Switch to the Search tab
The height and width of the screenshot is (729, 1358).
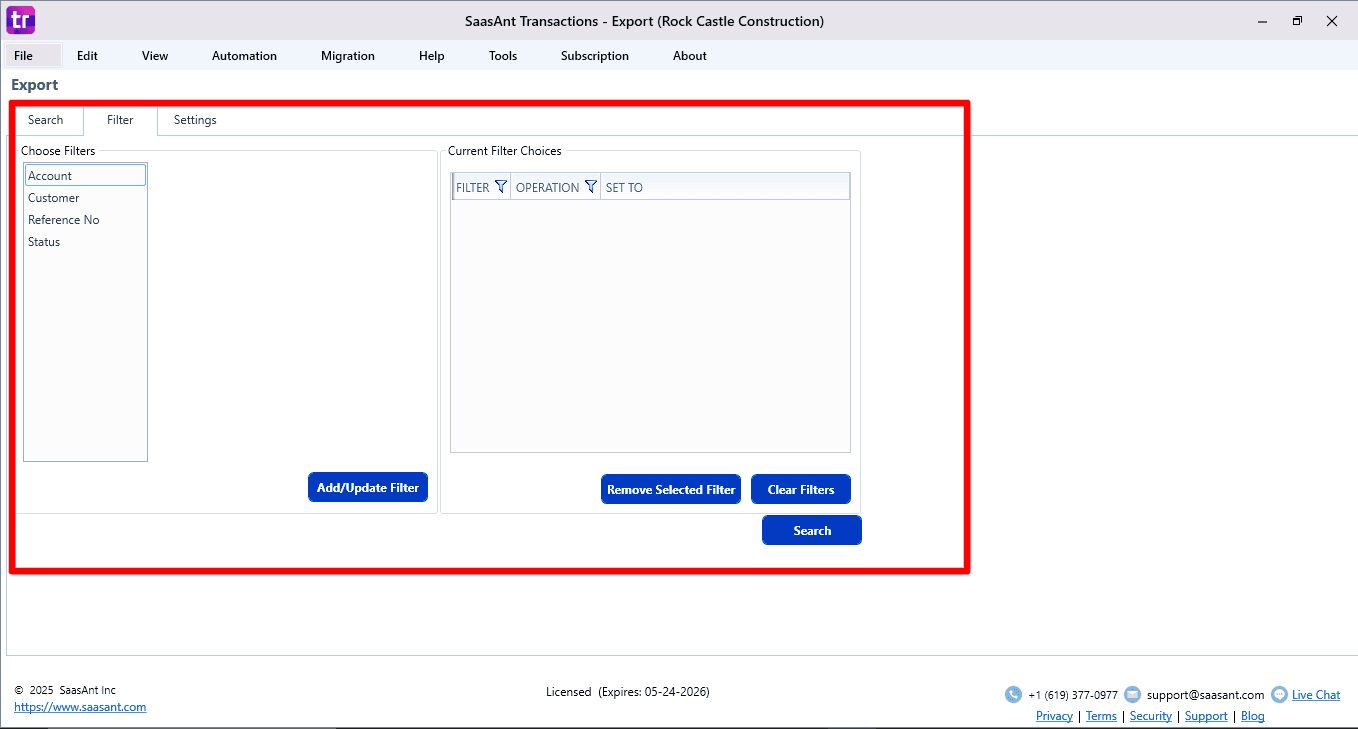click(46, 119)
